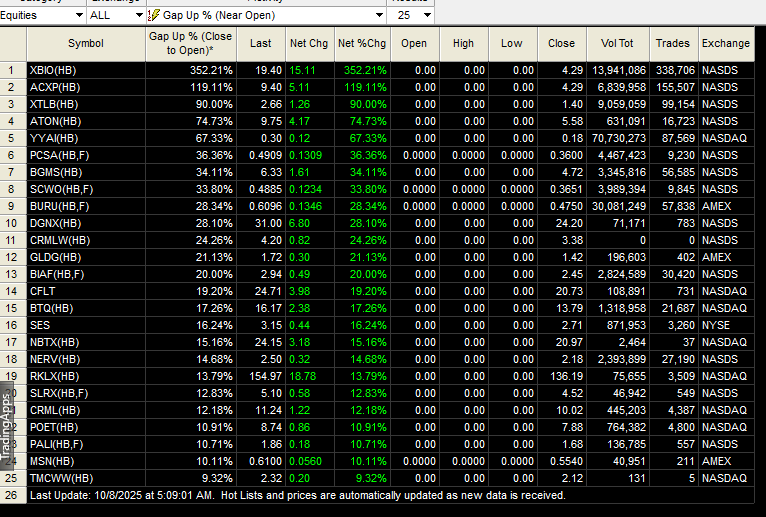Click row number 10 header

[x=13, y=223]
